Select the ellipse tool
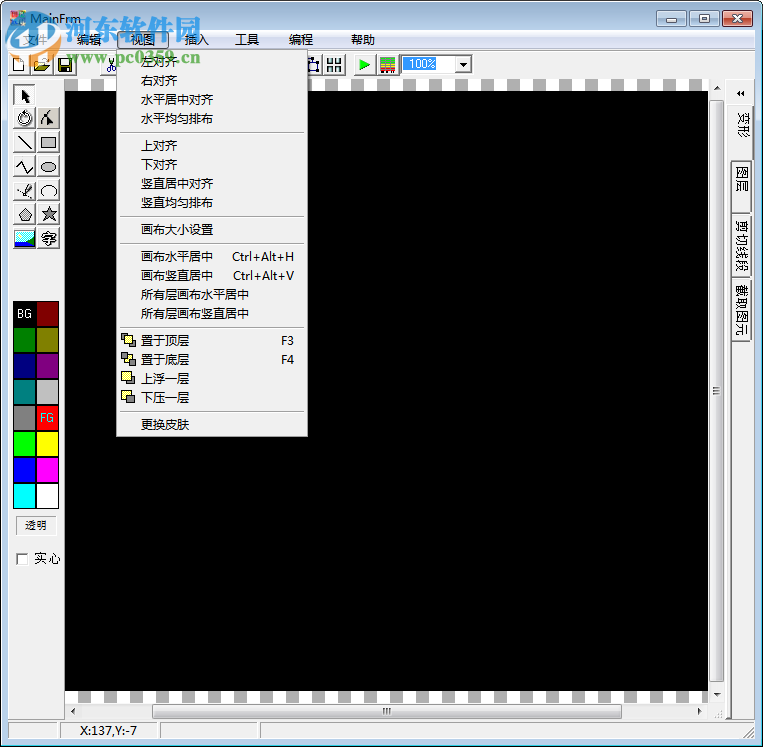Viewport: 763px width, 747px height. tap(48, 166)
